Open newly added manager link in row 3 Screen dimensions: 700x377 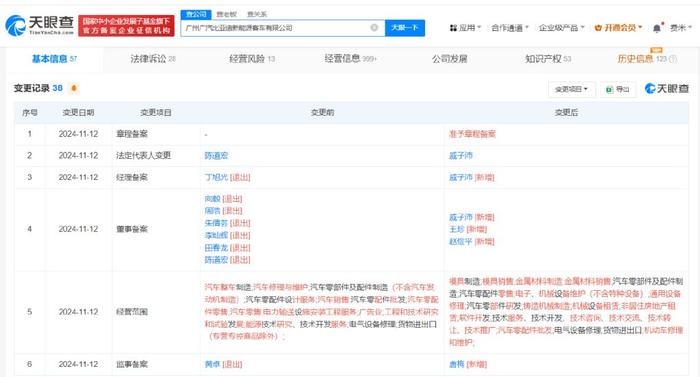pyautogui.click(x=461, y=177)
